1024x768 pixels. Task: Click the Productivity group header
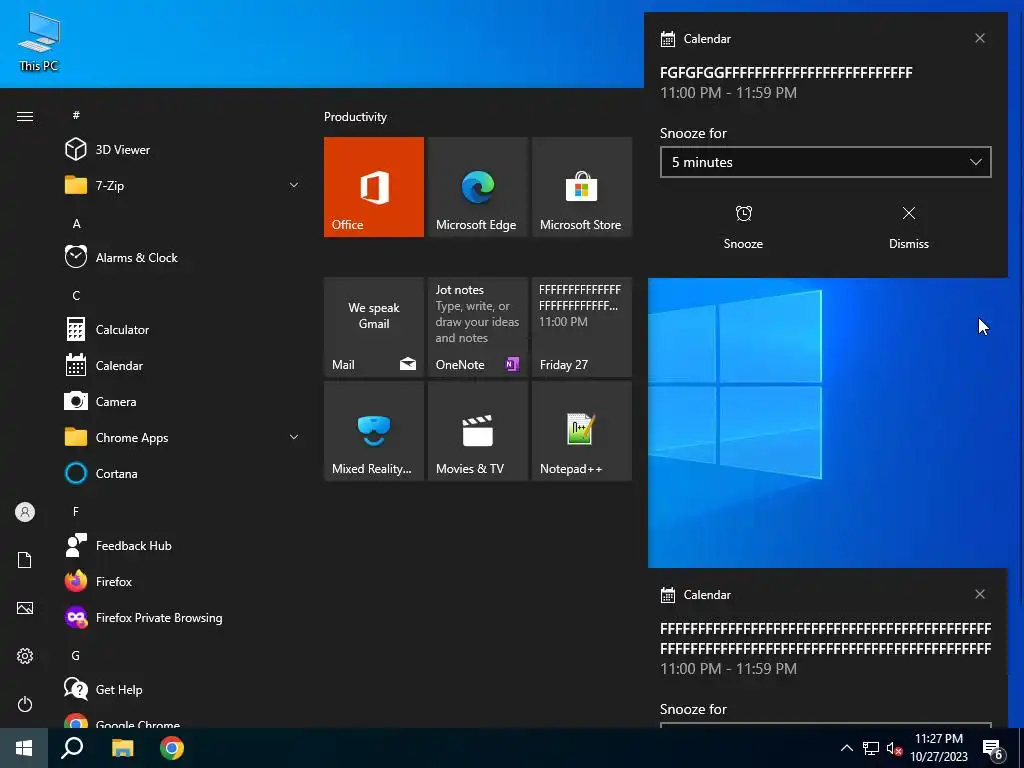pos(355,117)
